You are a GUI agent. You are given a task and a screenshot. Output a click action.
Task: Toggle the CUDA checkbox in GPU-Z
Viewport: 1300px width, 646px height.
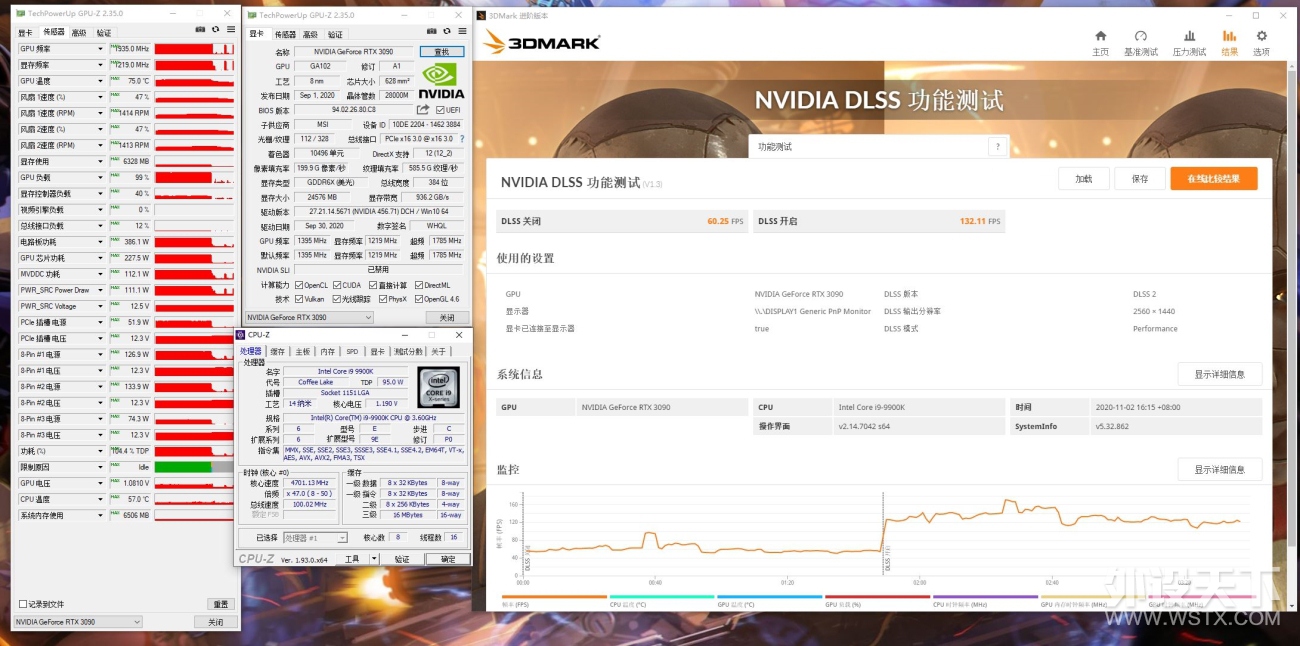point(336,285)
